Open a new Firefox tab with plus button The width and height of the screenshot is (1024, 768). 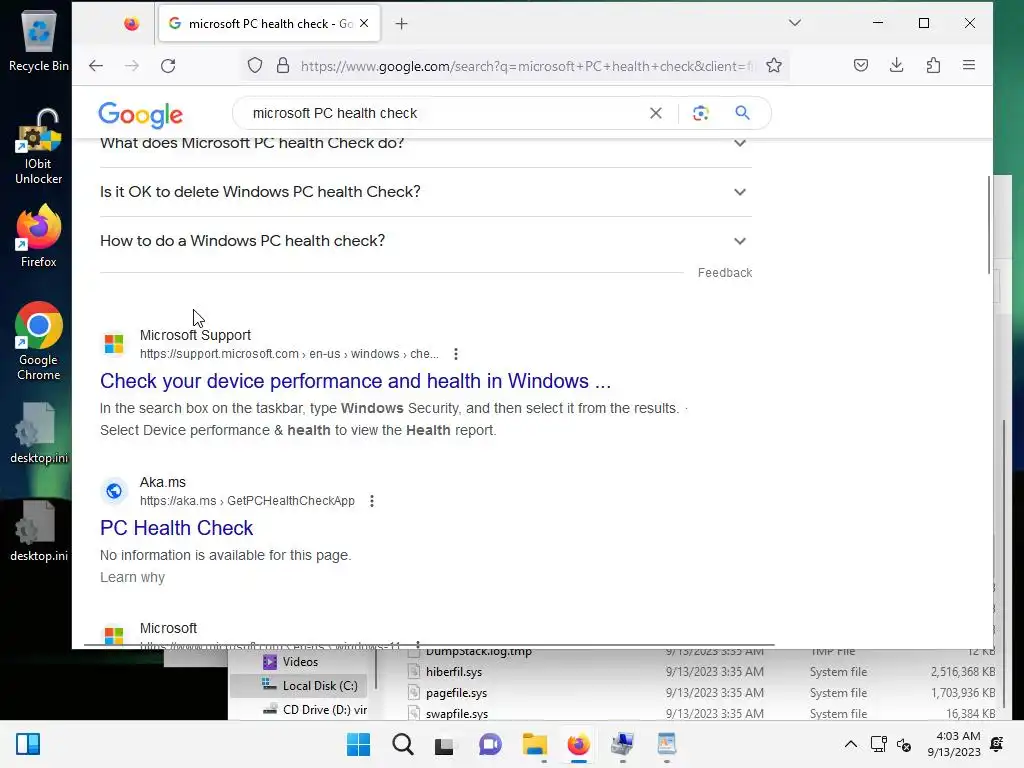coord(402,24)
